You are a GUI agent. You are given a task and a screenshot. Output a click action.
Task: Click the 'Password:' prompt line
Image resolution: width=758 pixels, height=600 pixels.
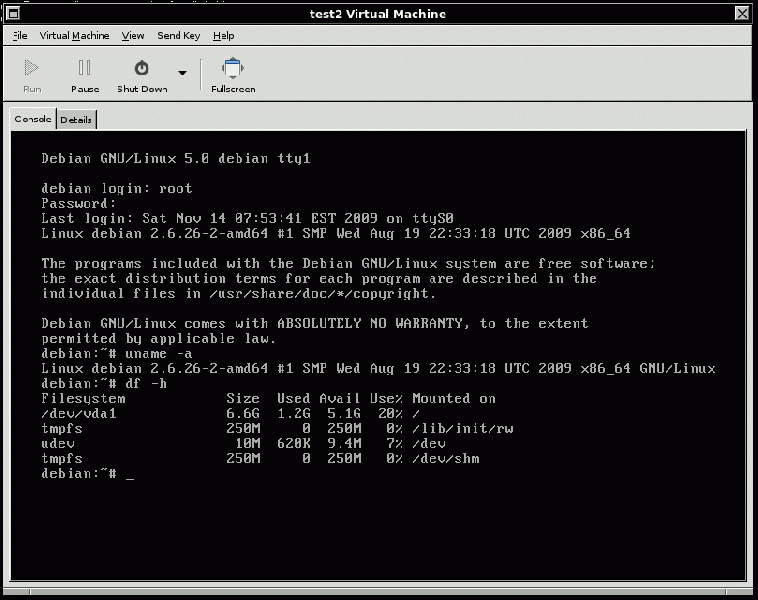[x=79, y=204]
